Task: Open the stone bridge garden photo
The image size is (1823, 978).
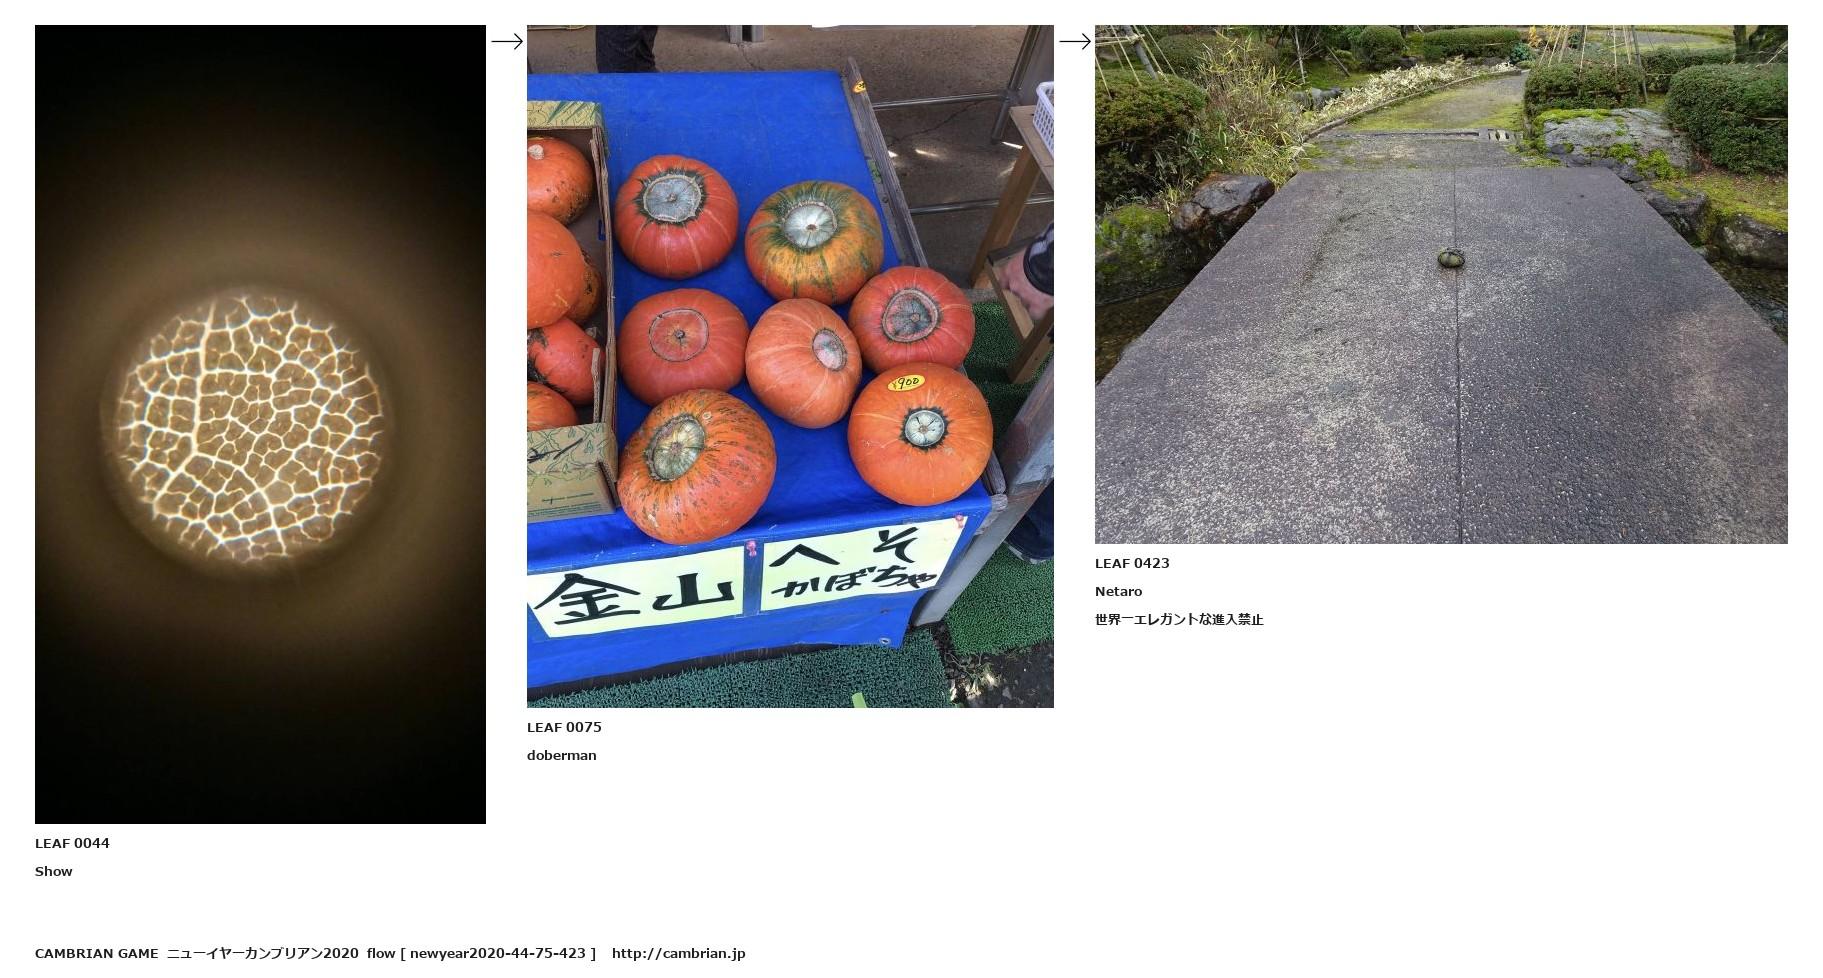Action: [x=1441, y=284]
